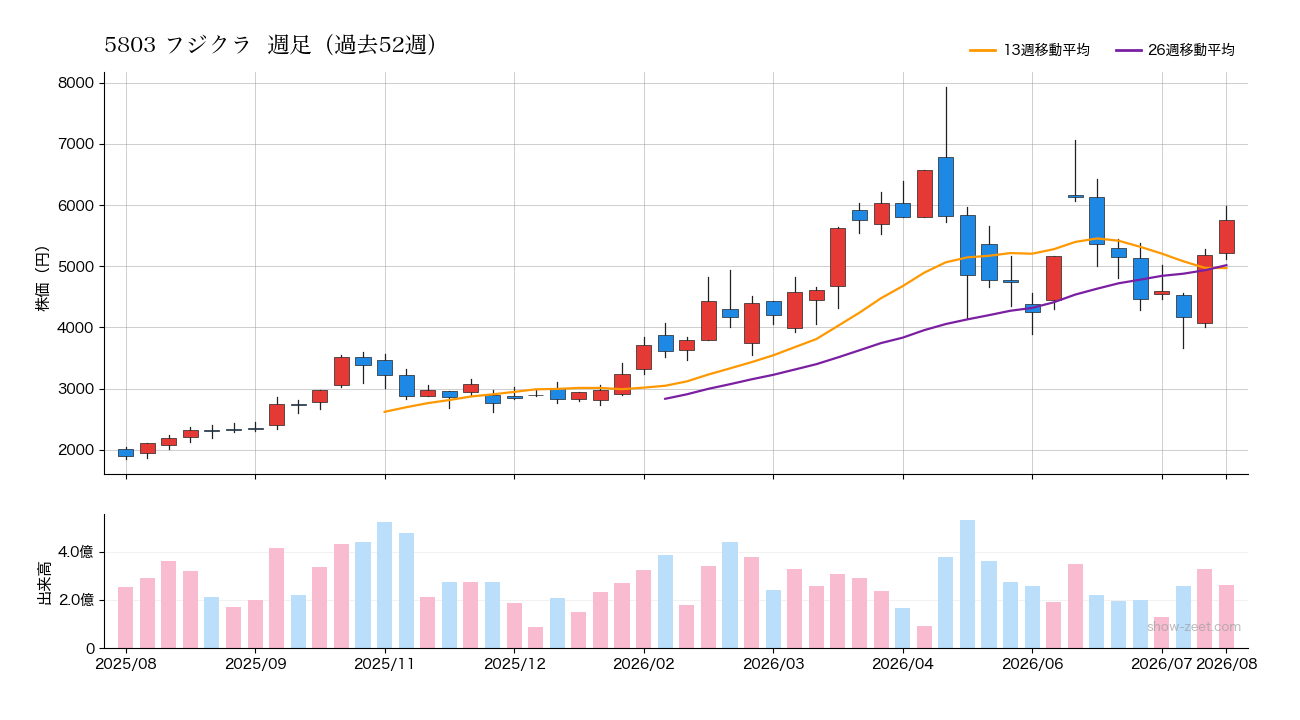Click the "出来高" volume axis label
This screenshot has width=1300, height=720.
[x=43, y=584]
